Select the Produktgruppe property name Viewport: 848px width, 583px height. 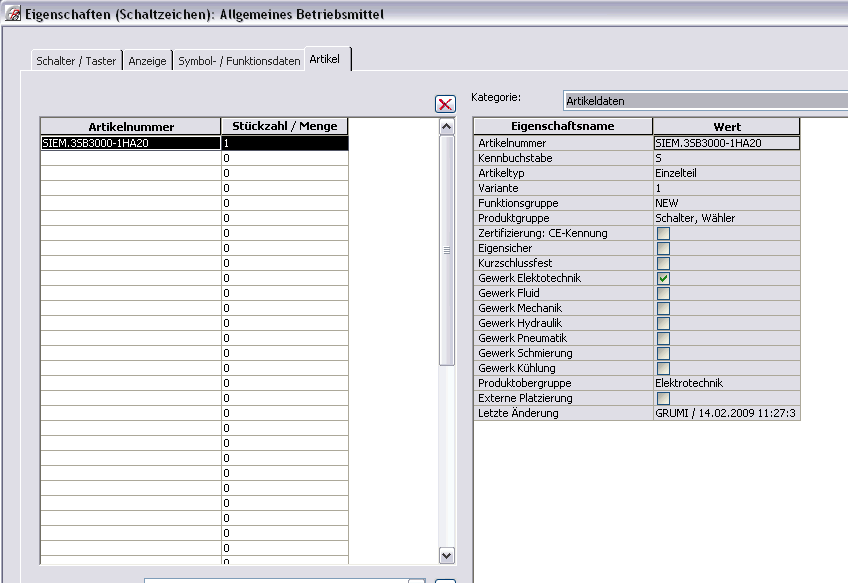point(564,218)
